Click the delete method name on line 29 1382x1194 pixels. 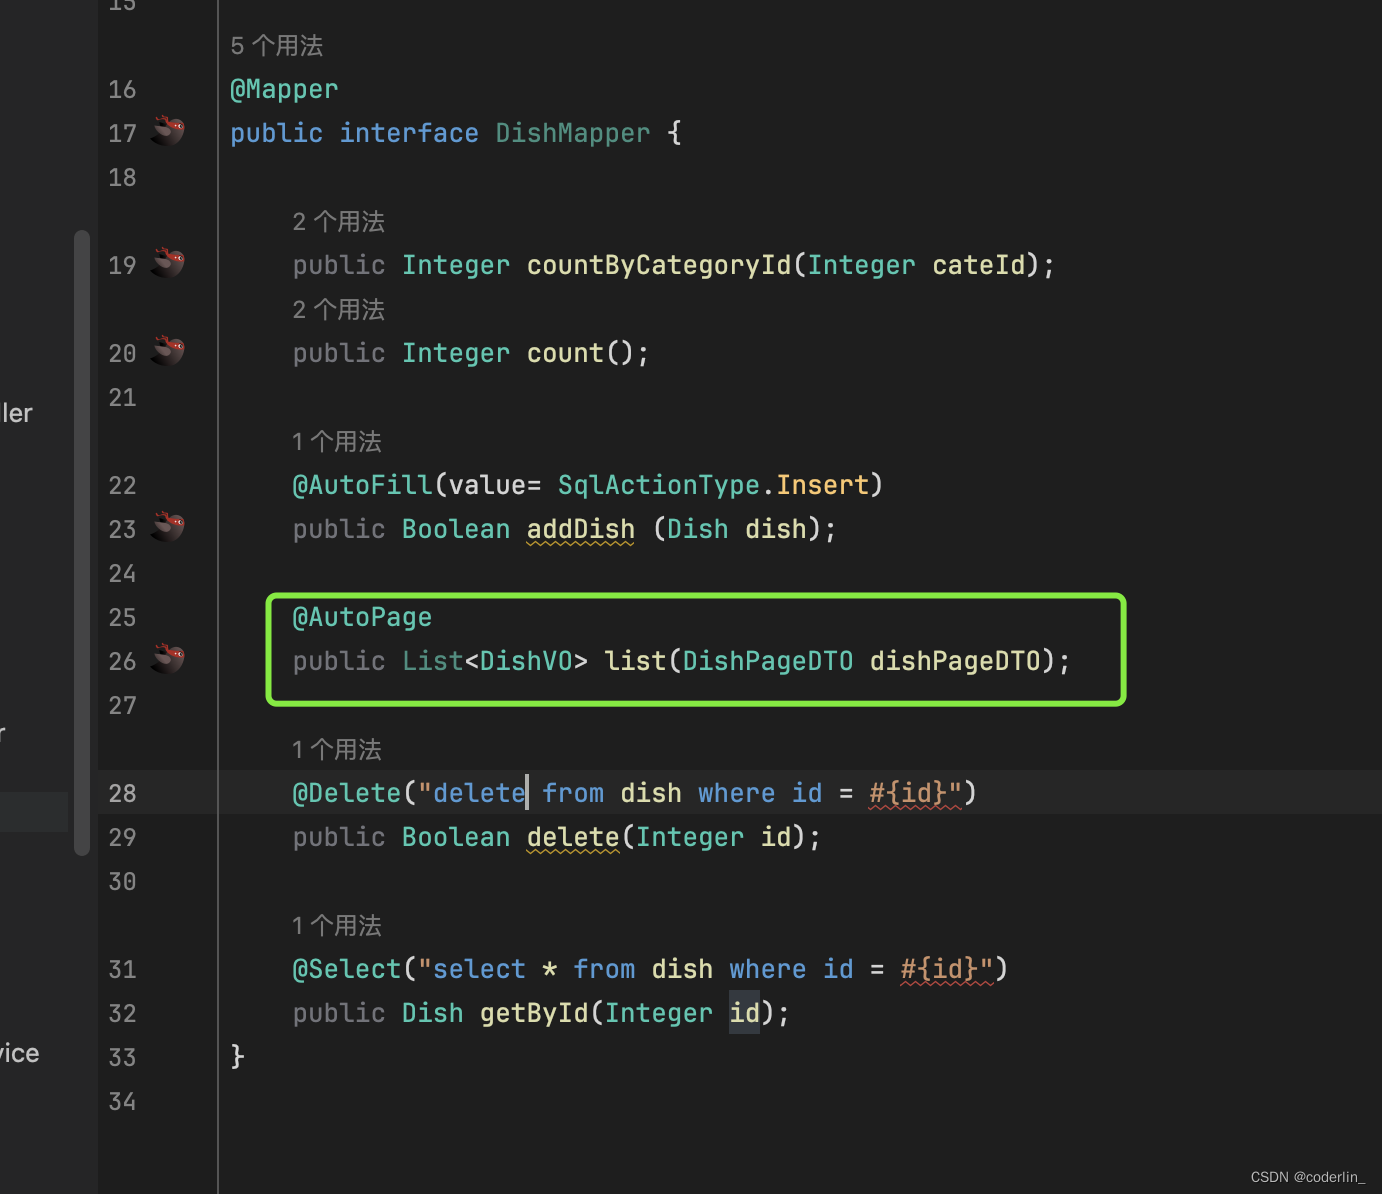[573, 837]
